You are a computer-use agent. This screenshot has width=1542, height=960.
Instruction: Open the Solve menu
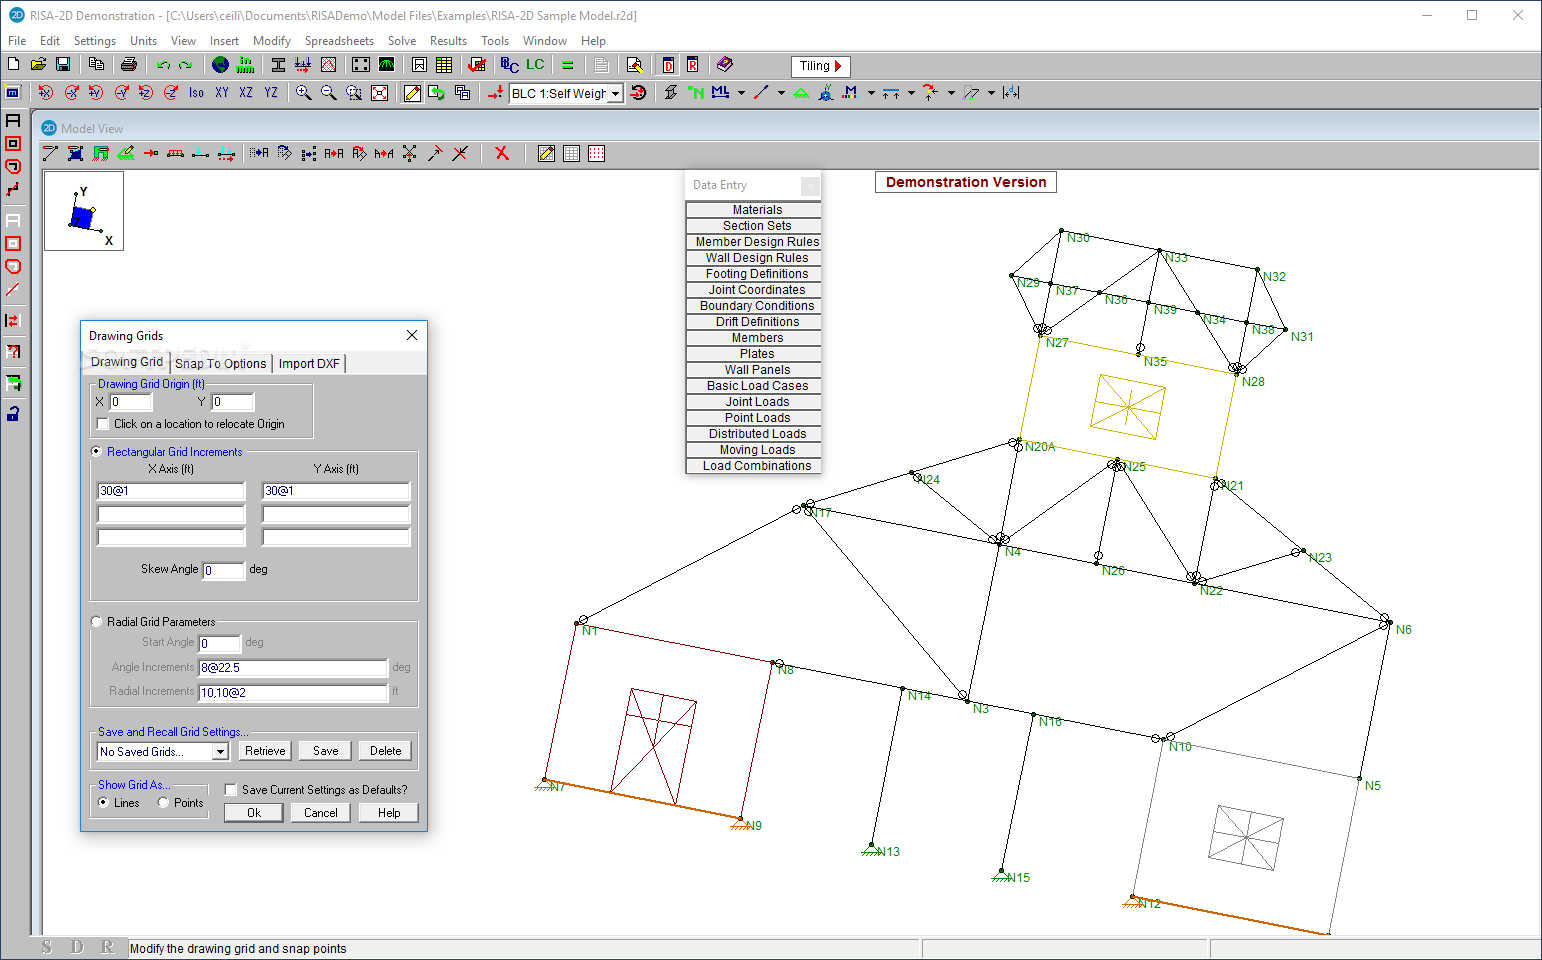click(402, 41)
